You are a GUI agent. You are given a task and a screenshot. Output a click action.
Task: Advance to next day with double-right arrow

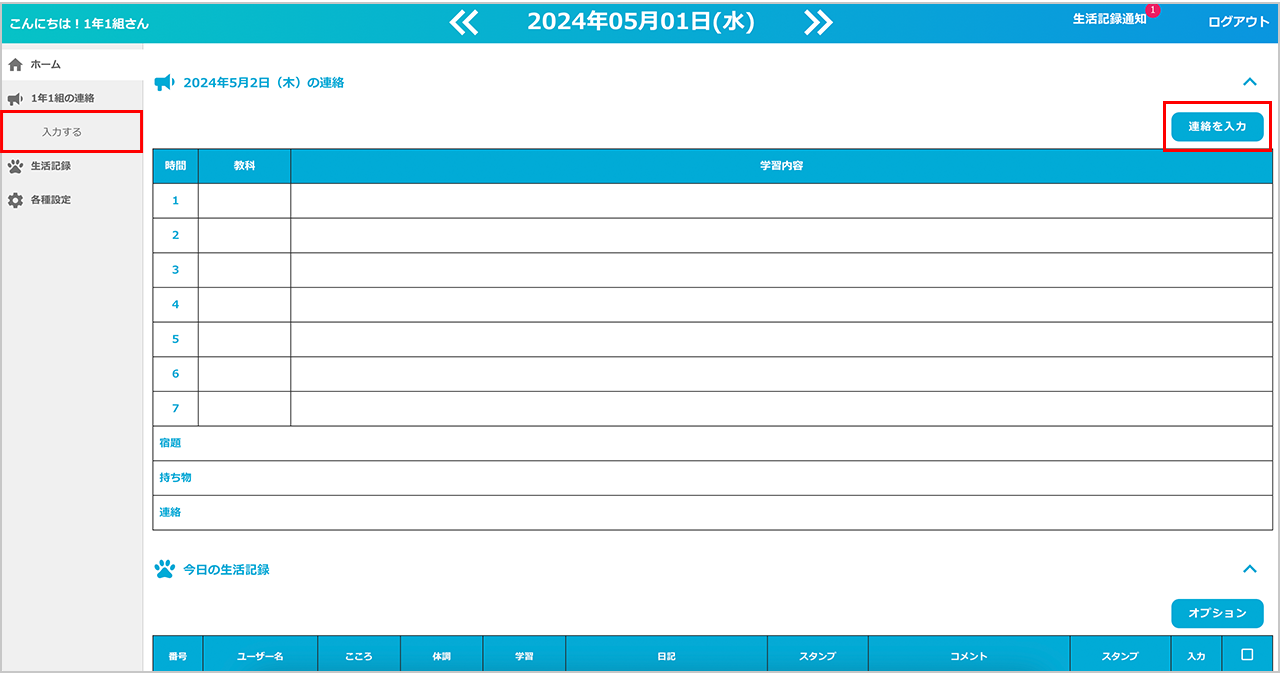pyautogui.click(x=818, y=22)
